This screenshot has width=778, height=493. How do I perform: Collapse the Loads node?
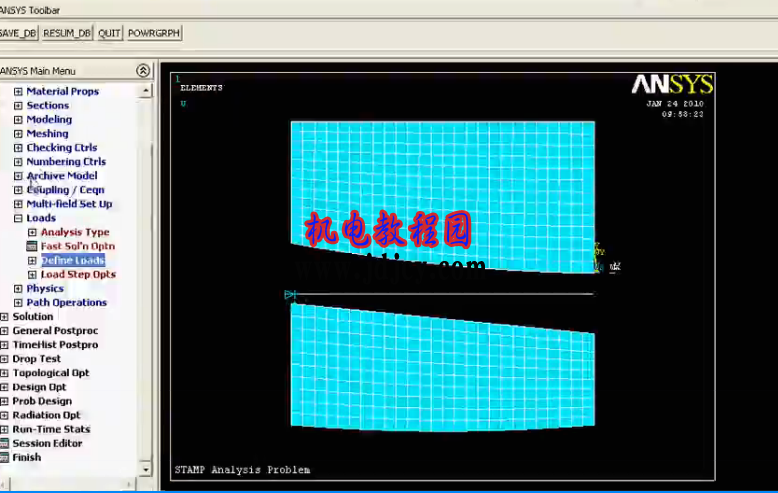click(18, 218)
